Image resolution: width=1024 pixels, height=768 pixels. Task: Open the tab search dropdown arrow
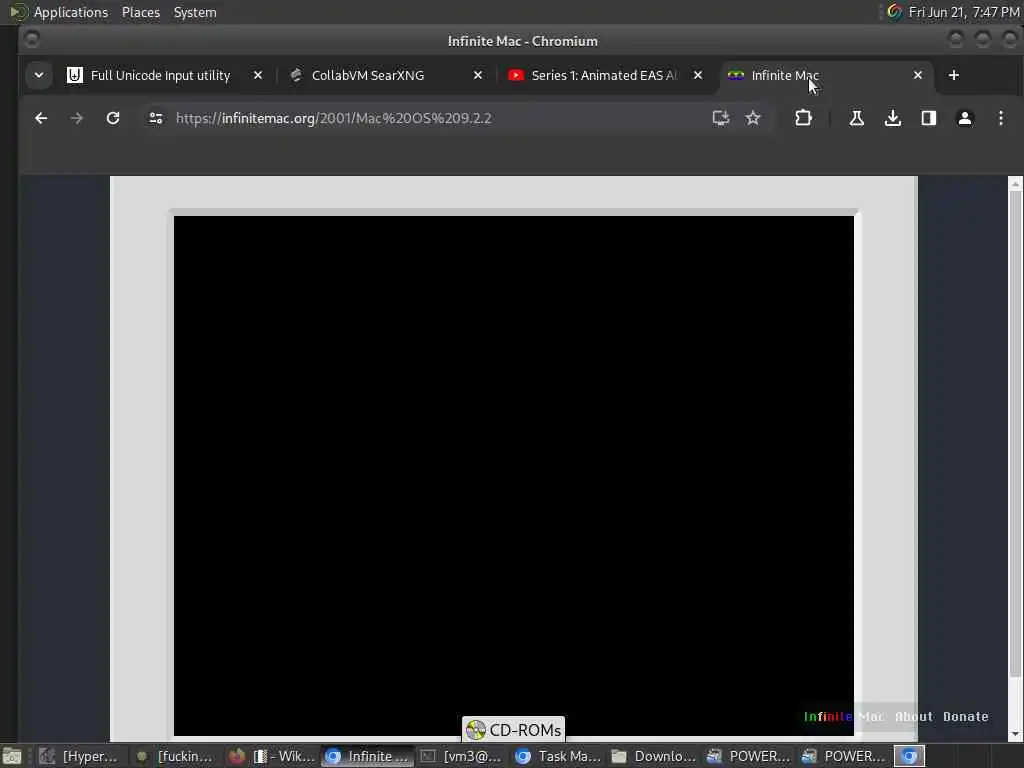(x=39, y=75)
